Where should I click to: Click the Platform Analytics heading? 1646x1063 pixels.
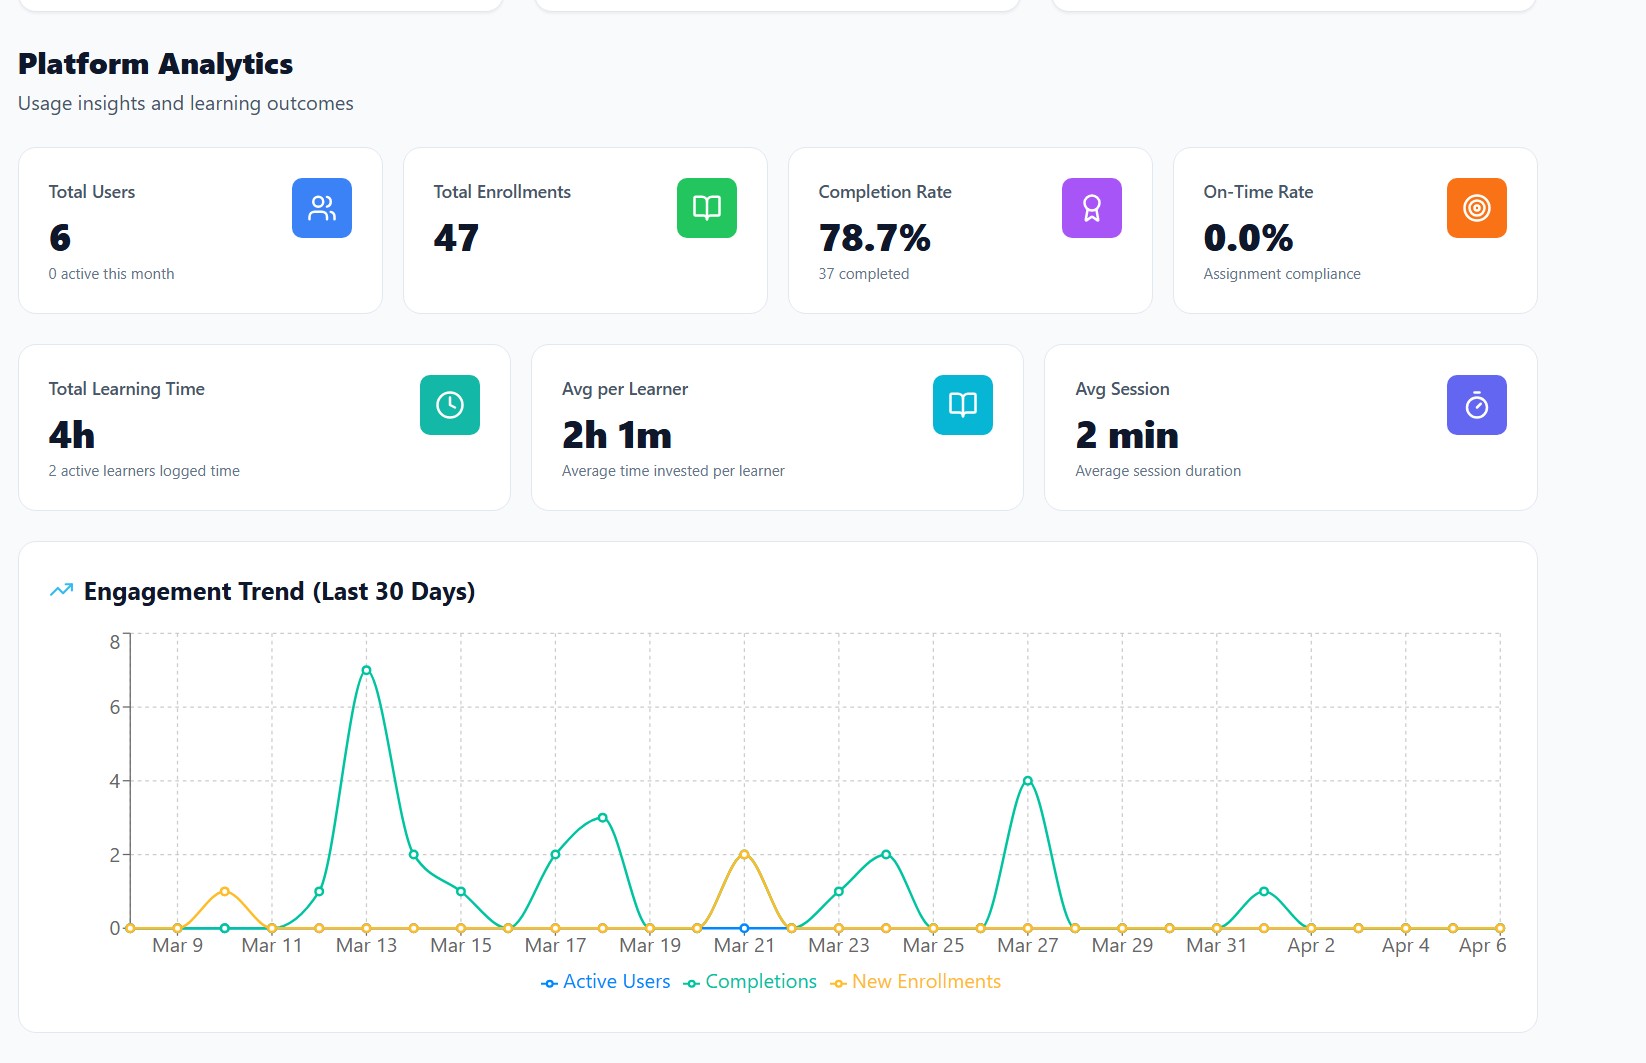[x=155, y=64]
